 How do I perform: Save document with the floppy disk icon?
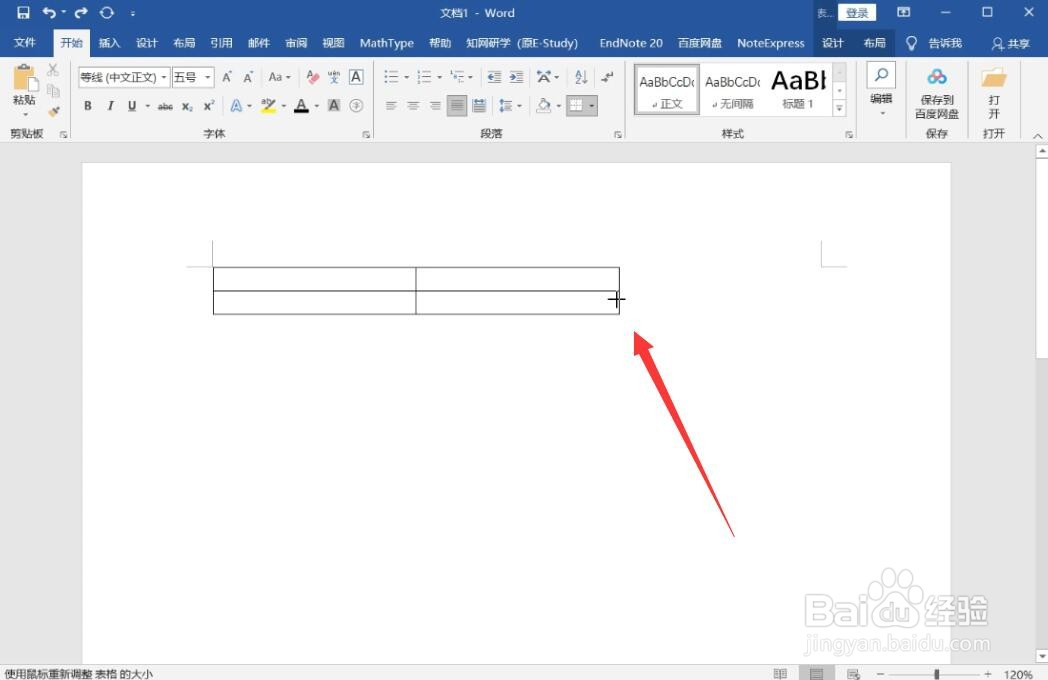point(23,13)
